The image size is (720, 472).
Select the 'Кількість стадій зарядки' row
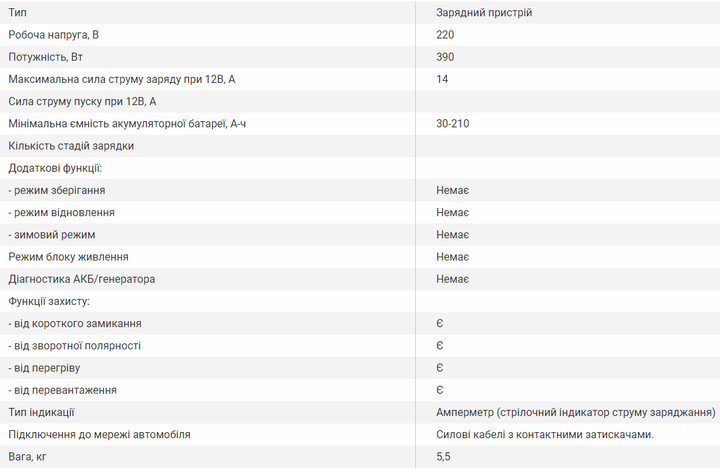click(360, 146)
